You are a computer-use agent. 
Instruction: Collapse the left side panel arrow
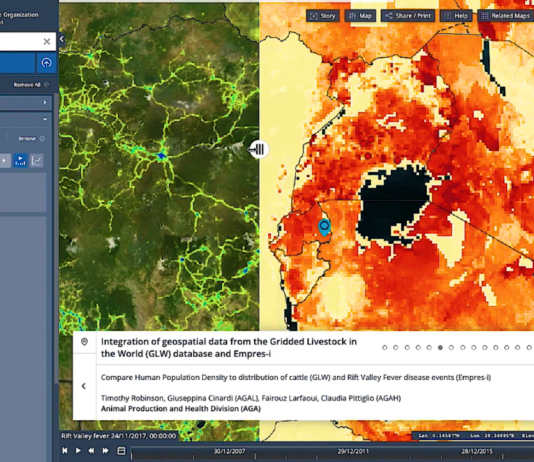click(62, 39)
